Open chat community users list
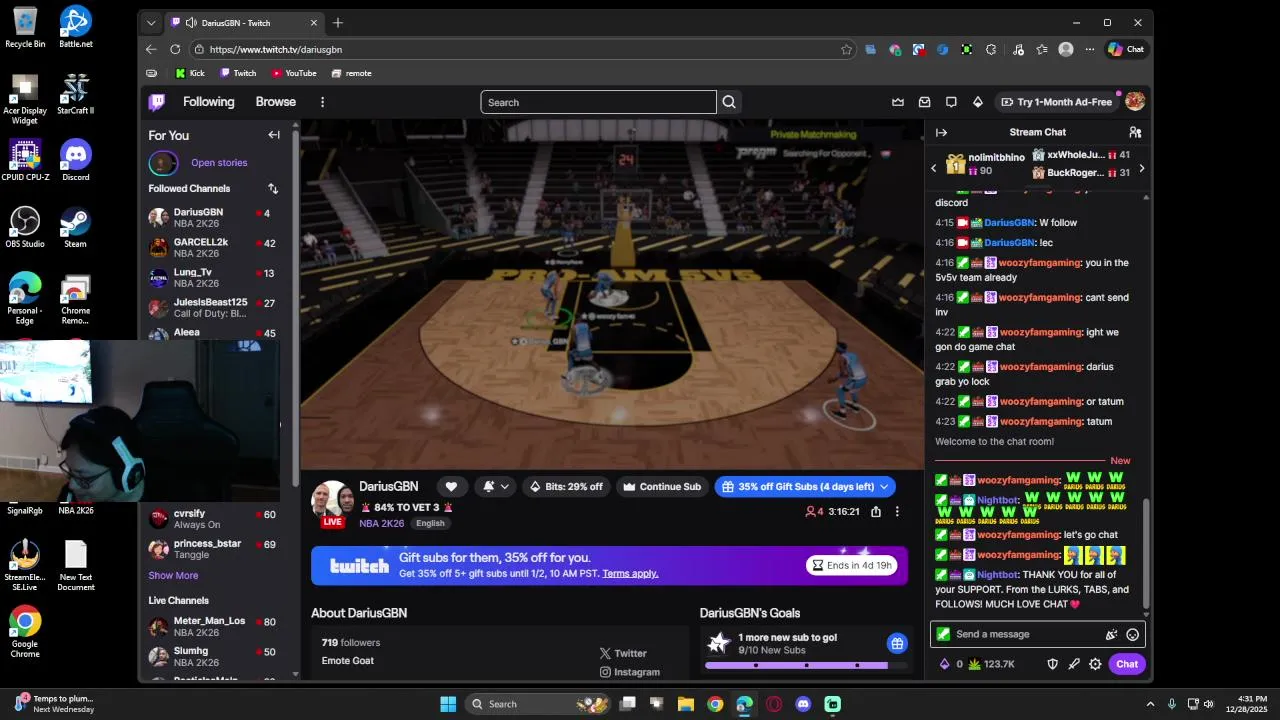This screenshot has width=1280, height=720. coord(1135,132)
